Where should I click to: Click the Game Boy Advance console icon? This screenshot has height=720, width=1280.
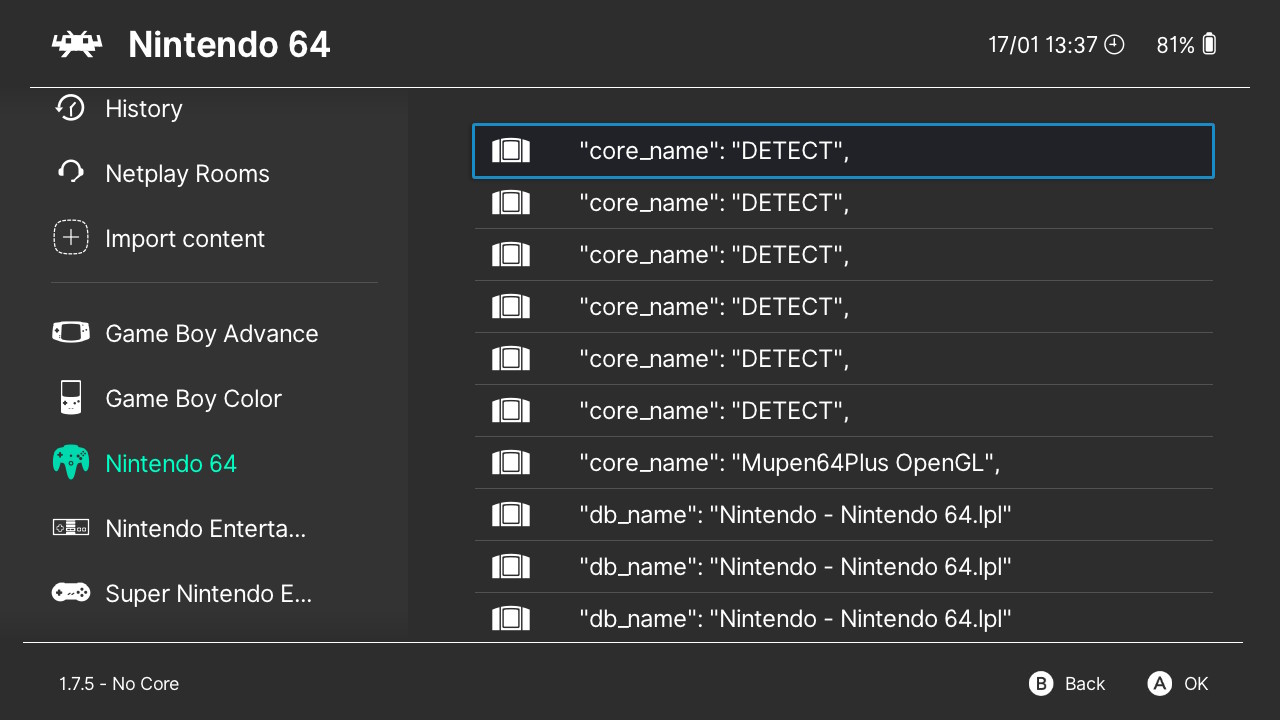click(70, 332)
